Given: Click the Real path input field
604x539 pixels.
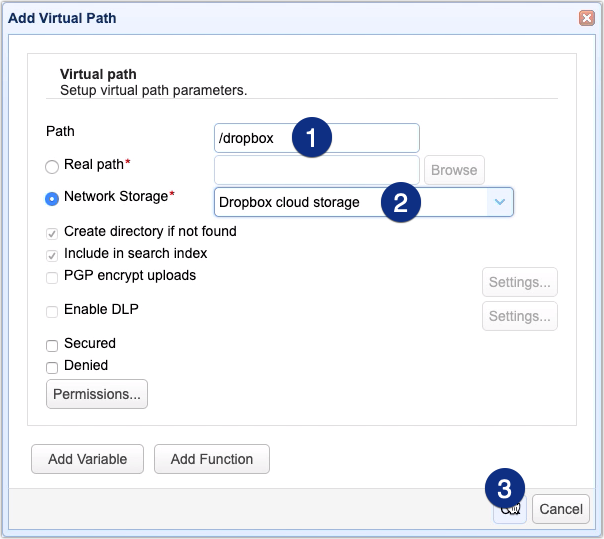Looking at the screenshot, I should [316, 170].
